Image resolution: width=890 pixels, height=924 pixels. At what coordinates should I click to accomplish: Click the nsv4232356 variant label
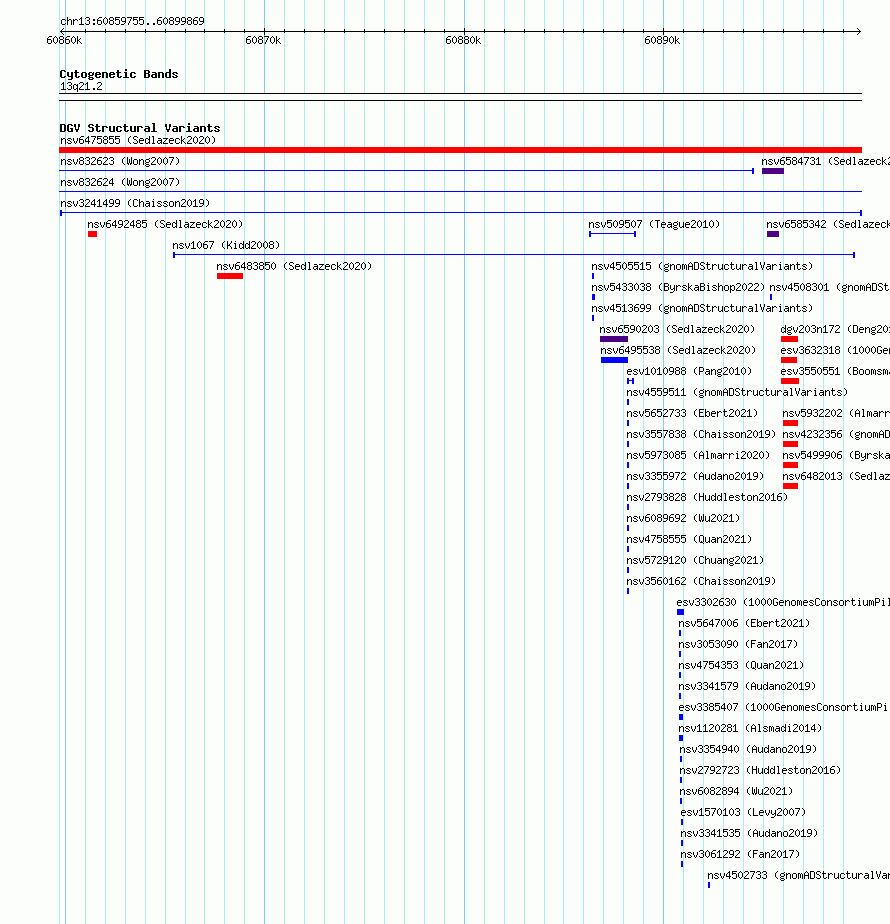pyautogui.click(x=836, y=435)
